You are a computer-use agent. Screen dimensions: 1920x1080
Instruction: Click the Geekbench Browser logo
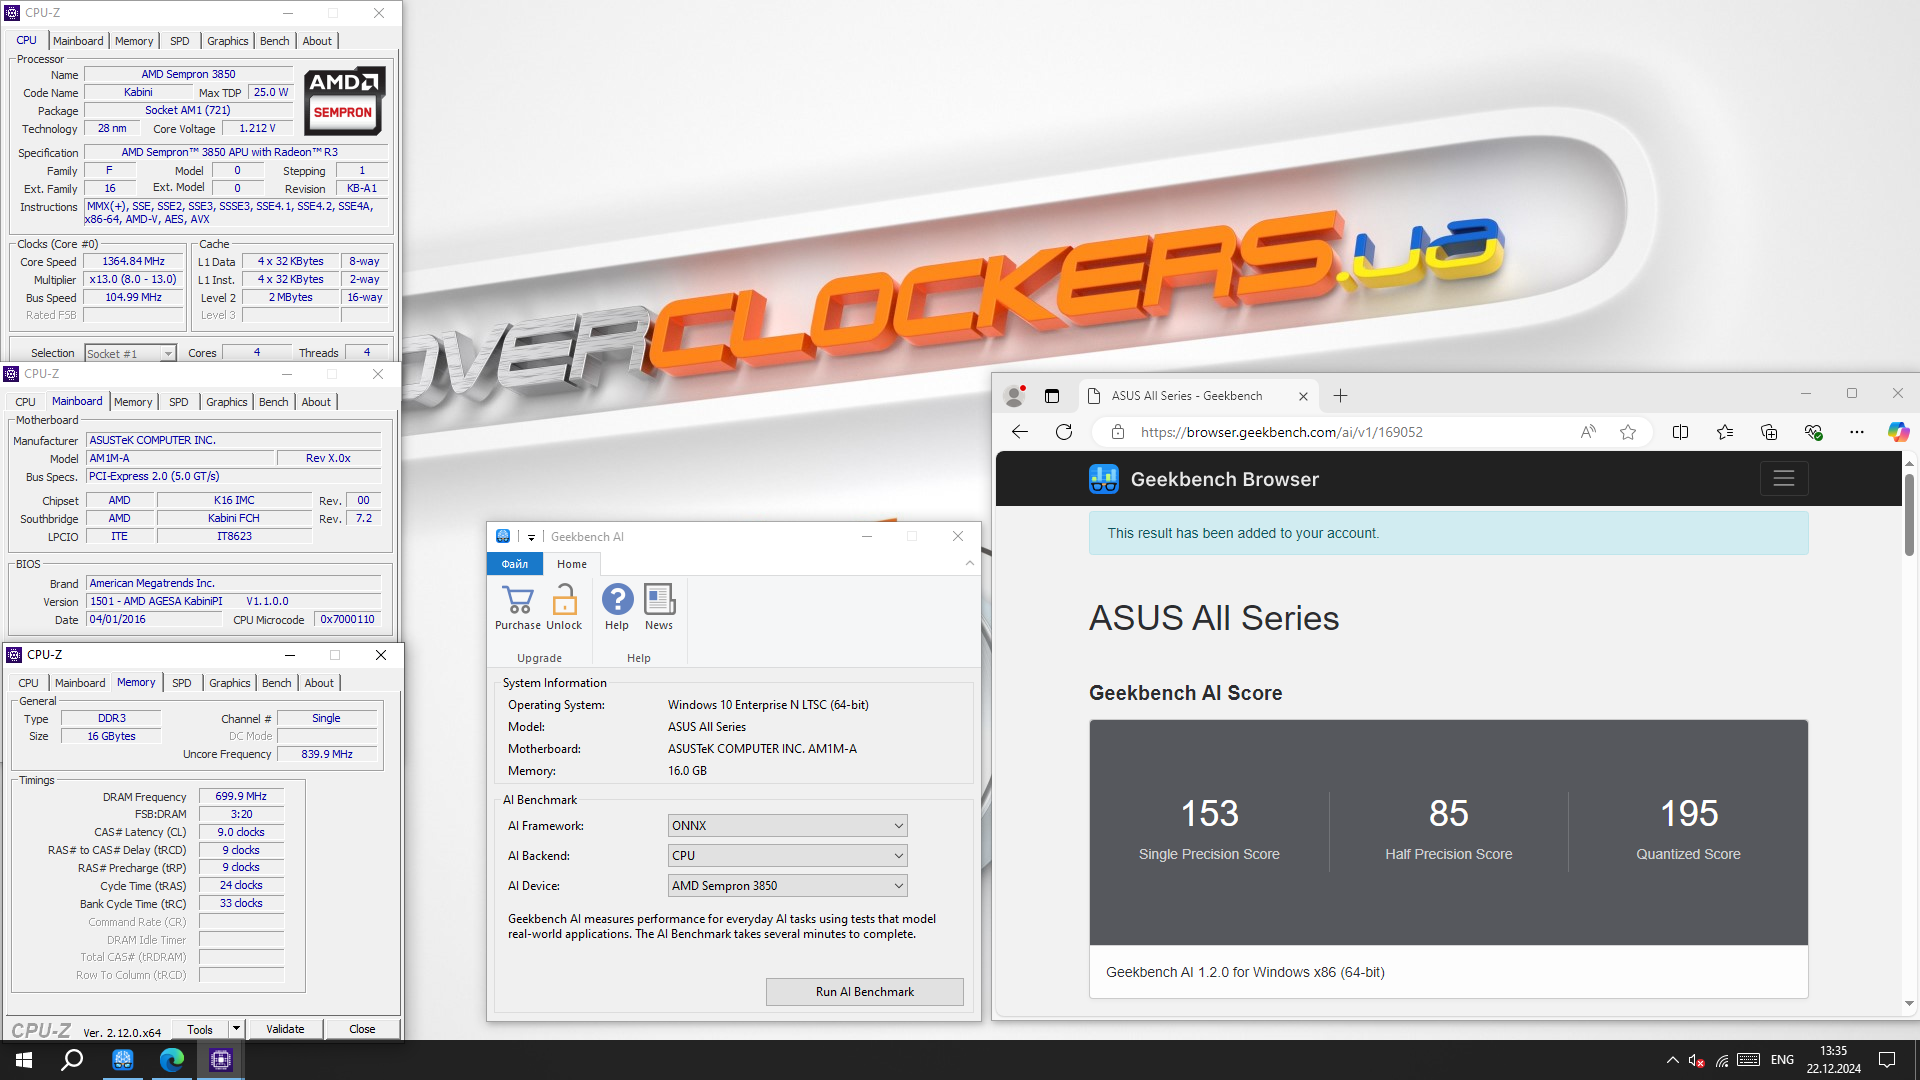click(x=1104, y=479)
